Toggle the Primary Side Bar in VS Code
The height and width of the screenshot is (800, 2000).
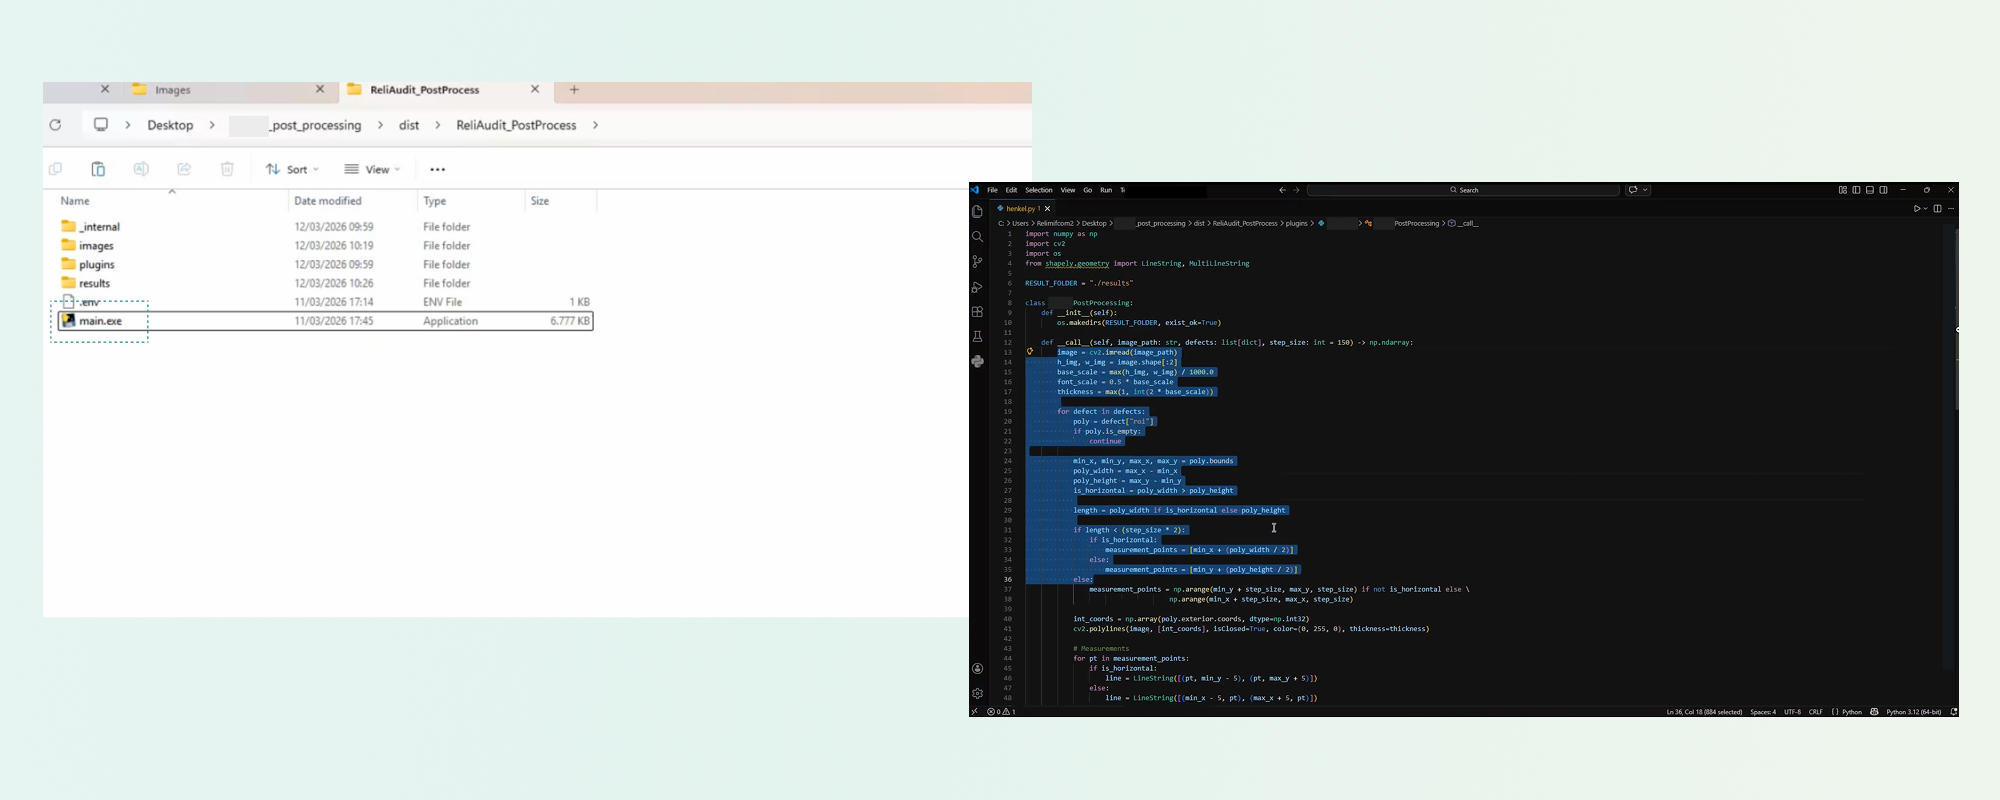click(1856, 190)
